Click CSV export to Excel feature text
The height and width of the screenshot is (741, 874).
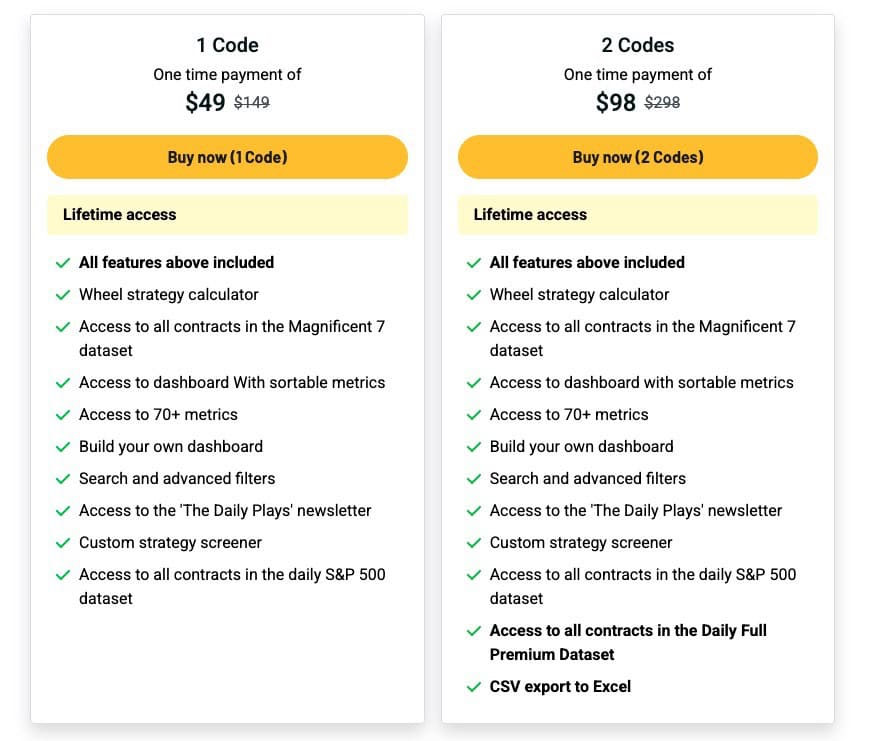560,686
